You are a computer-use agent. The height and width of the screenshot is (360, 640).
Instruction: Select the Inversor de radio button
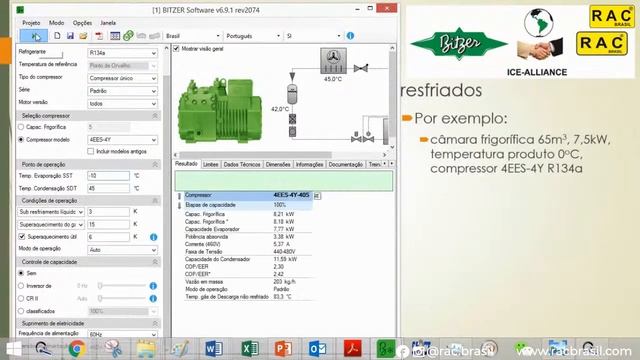[21, 286]
